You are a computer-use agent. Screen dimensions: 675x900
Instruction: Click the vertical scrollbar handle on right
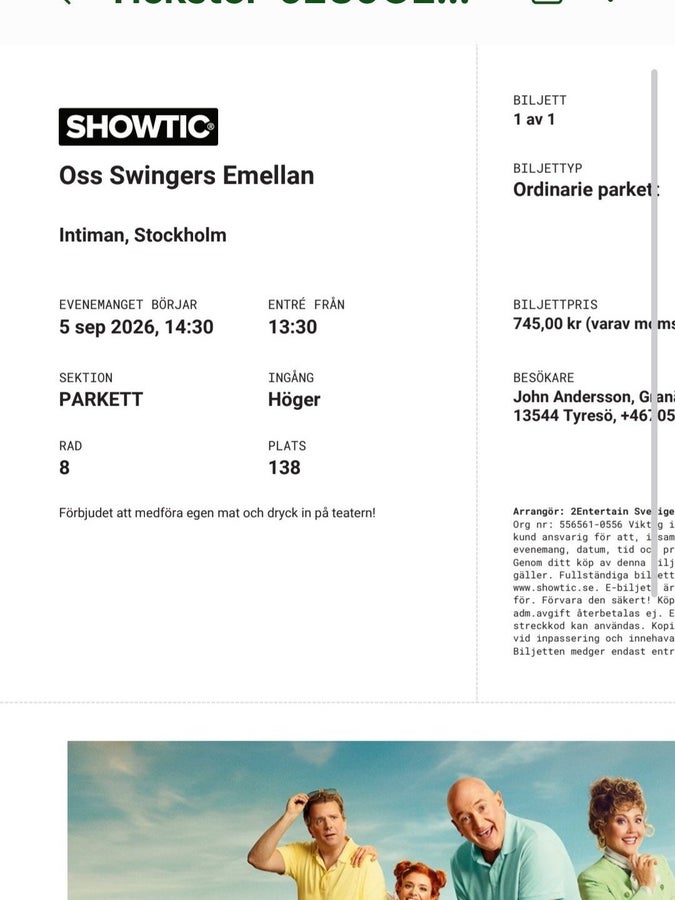[654, 333]
